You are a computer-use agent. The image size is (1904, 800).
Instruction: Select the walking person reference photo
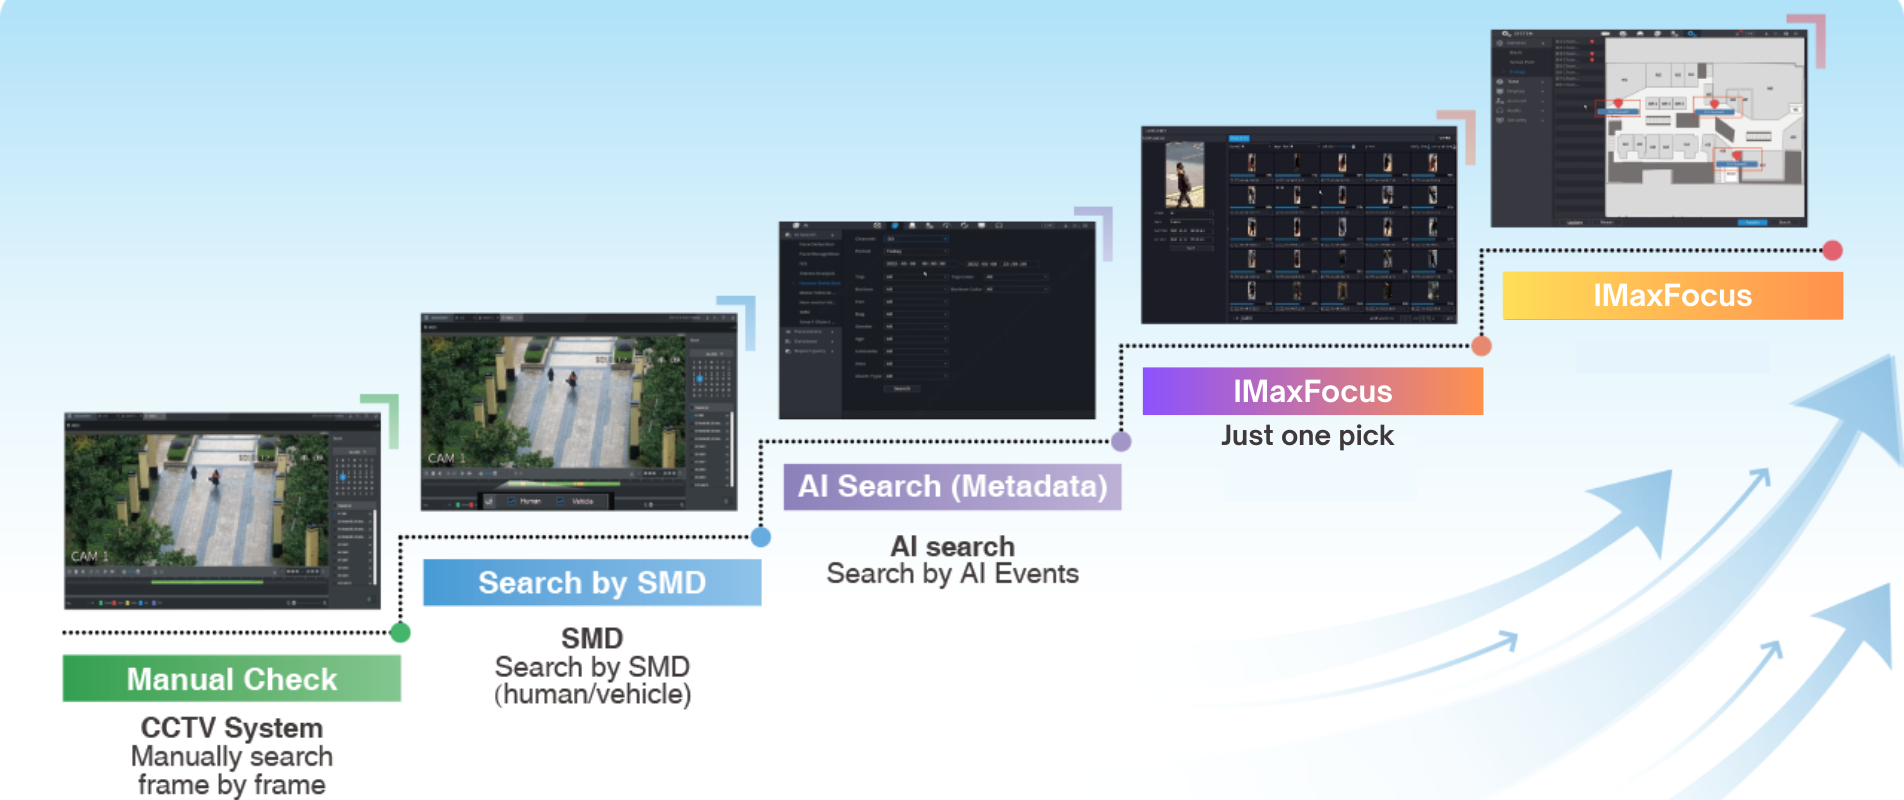coord(1185,174)
